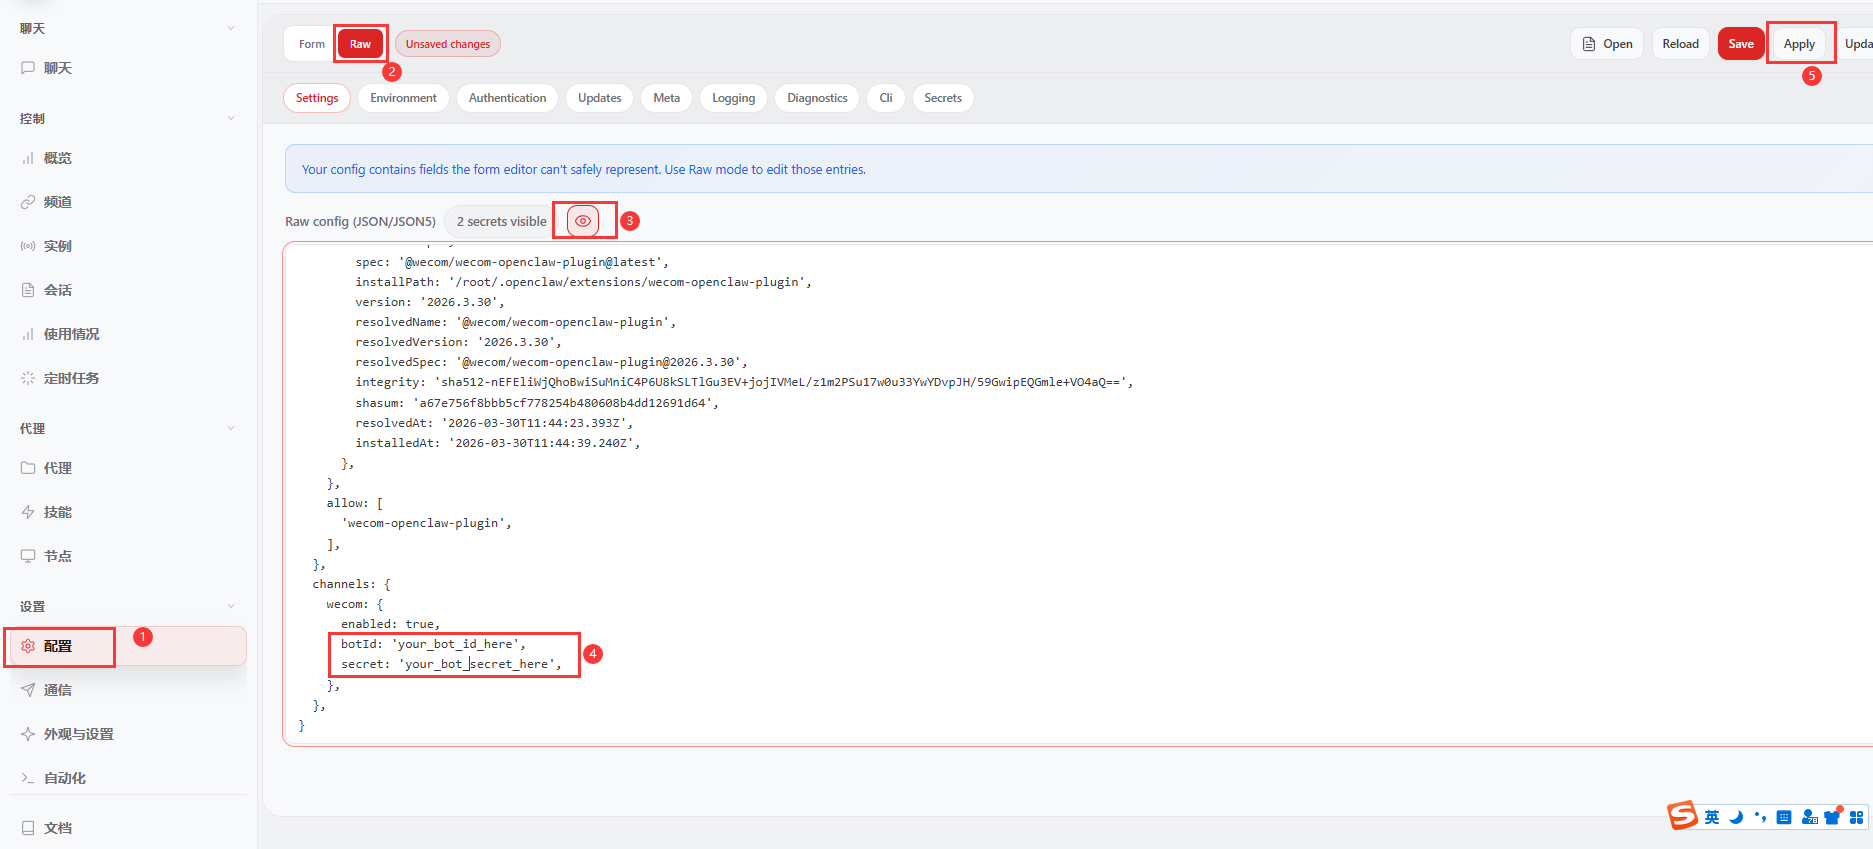Switch editor to Raw mode
The image size is (1873, 849).
click(x=360, y=44)
